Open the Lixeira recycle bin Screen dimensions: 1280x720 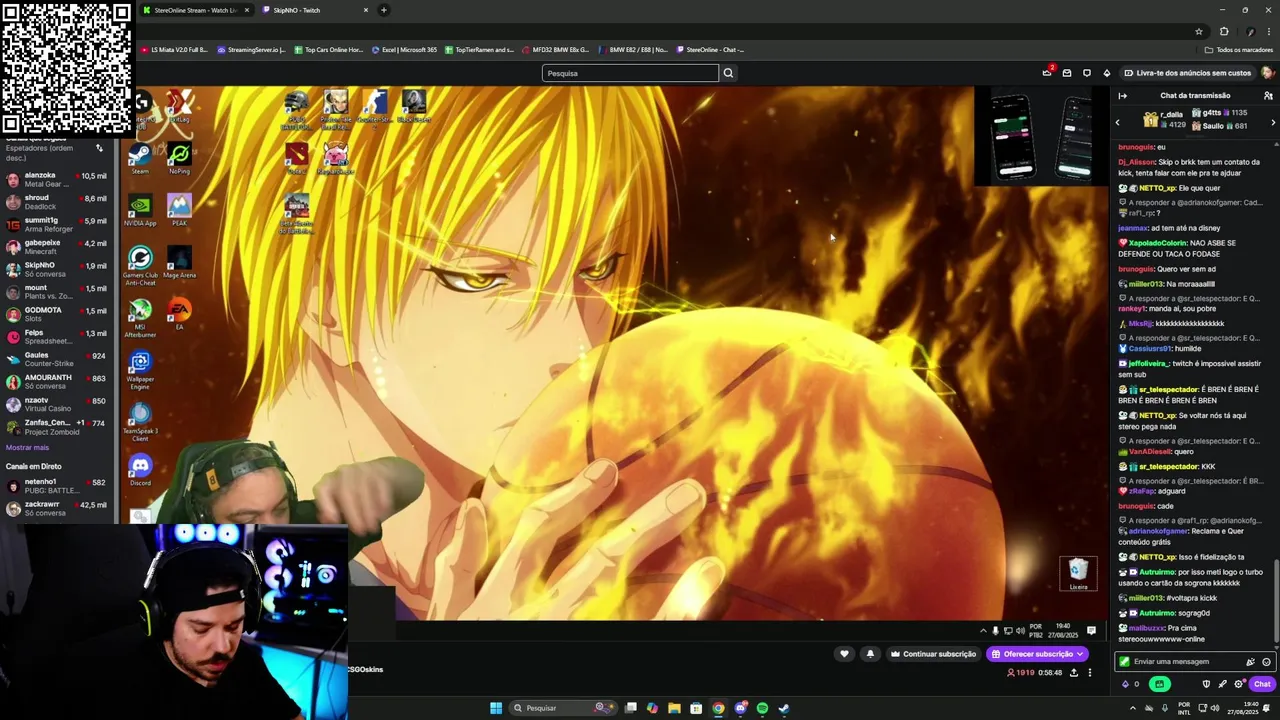(x=1078, y=574)
